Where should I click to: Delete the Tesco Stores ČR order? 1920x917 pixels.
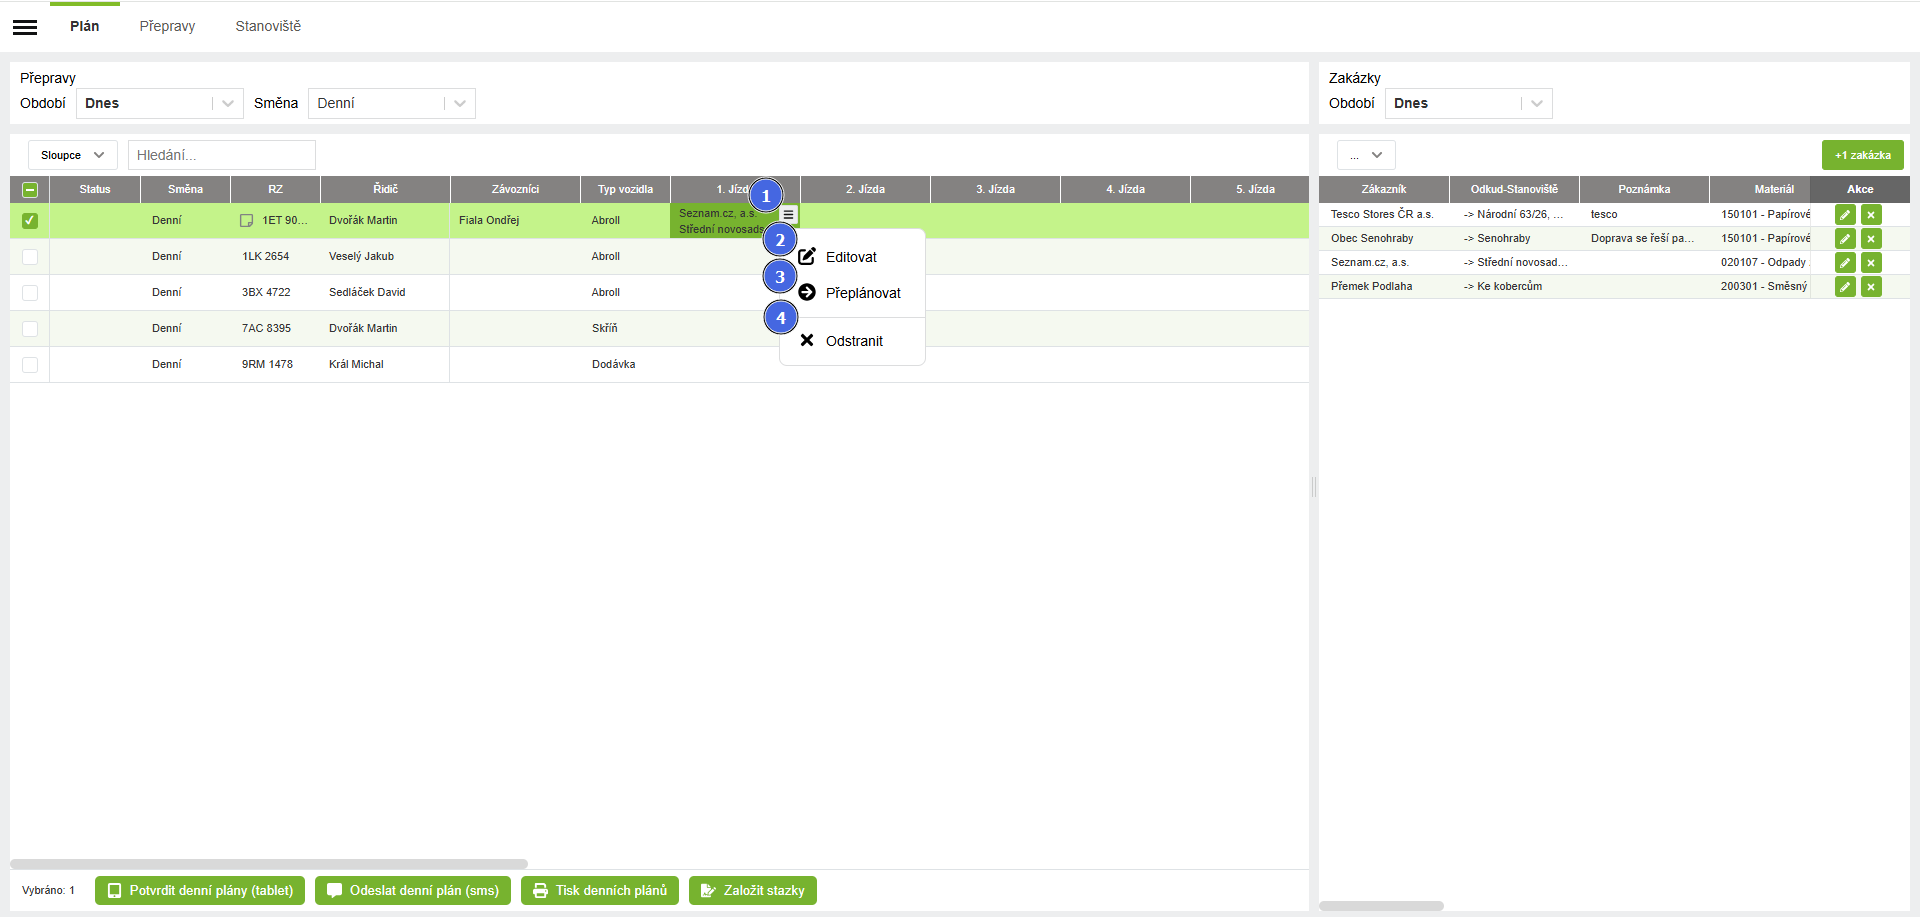1871,214
